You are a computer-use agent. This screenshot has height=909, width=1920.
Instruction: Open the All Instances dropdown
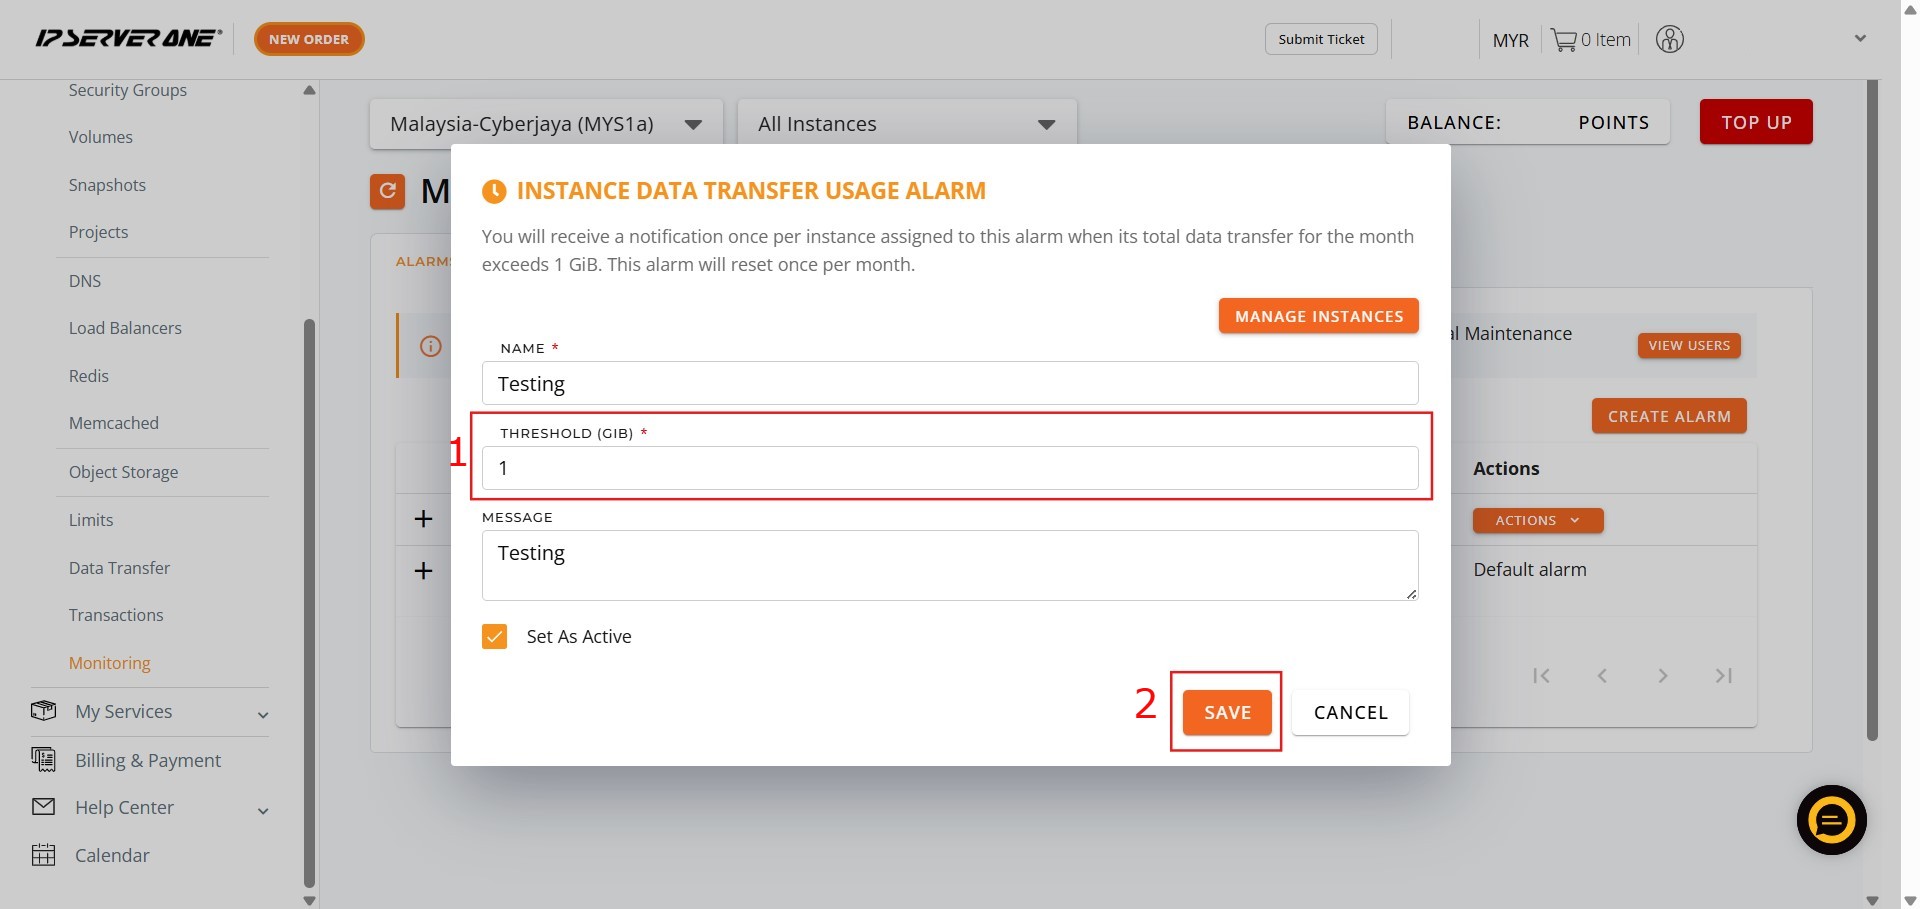click(x=906, y=124)
